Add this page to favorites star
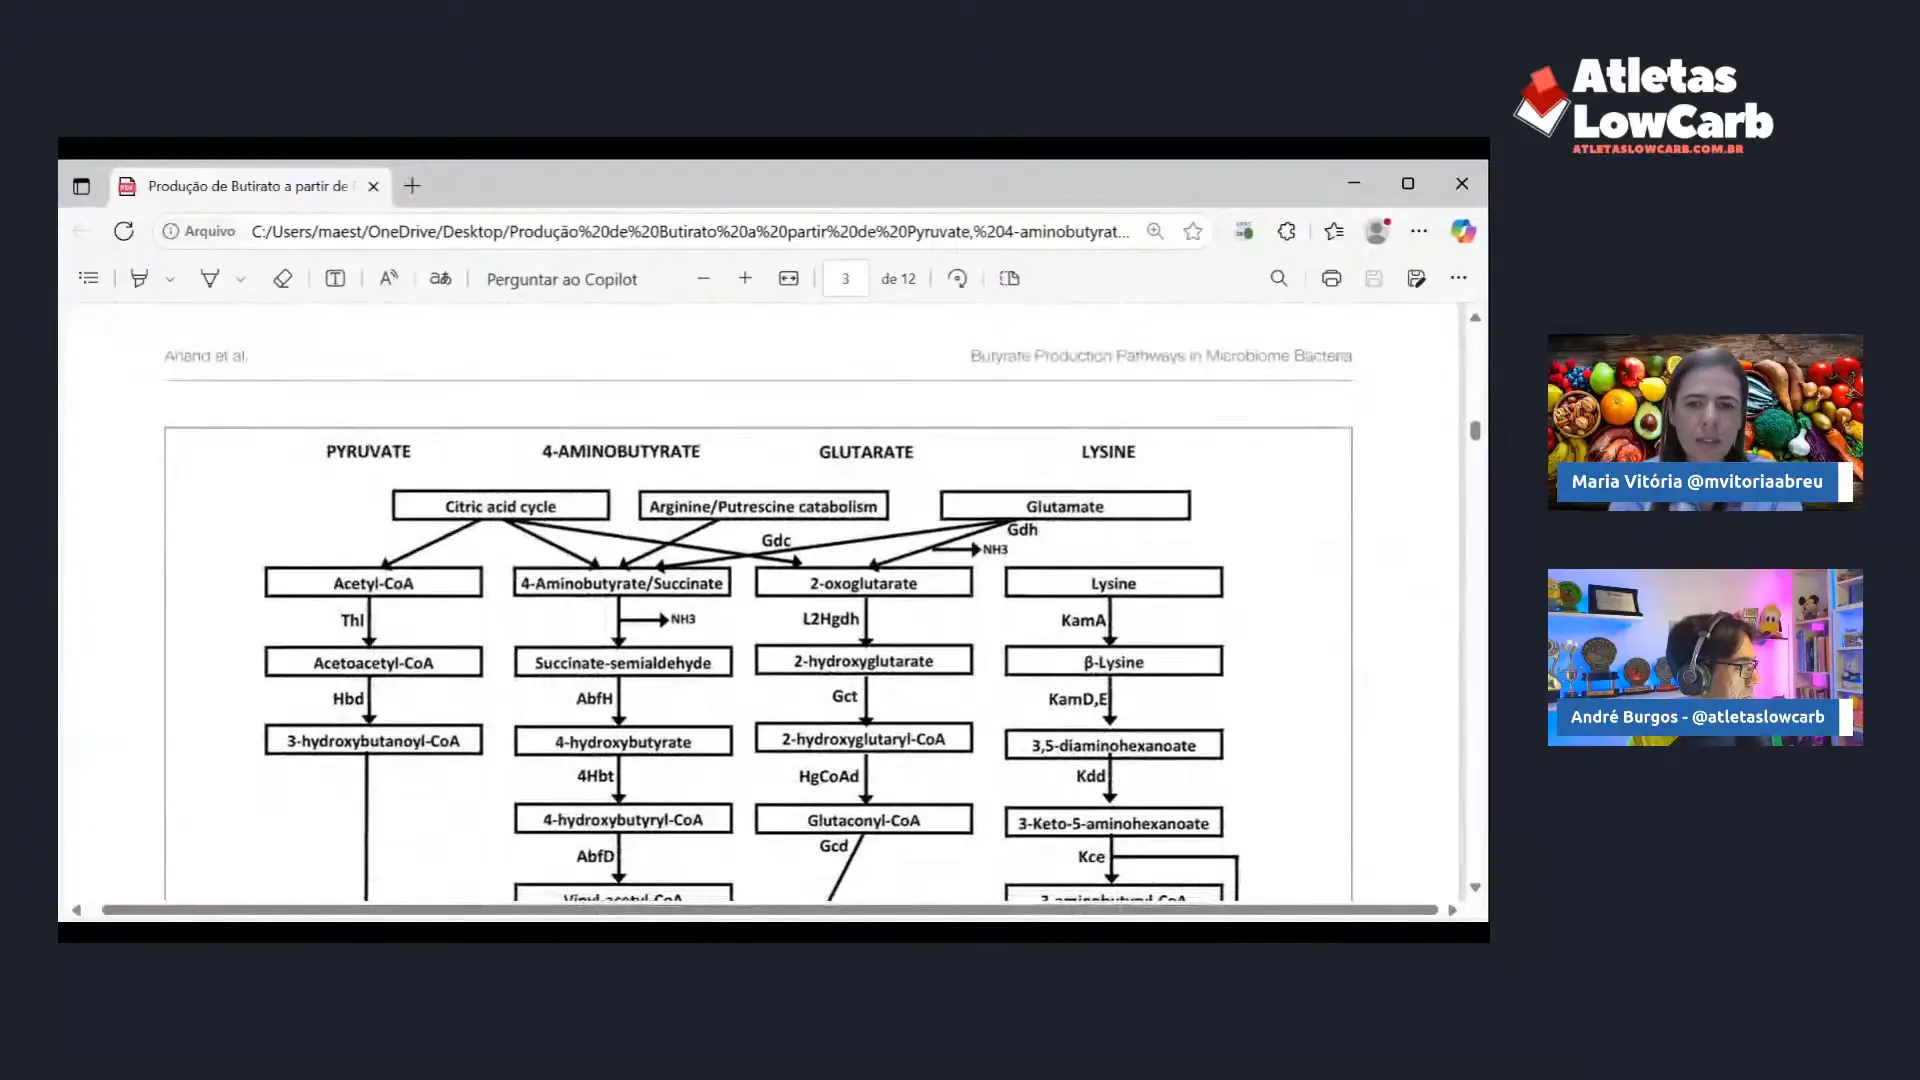This screenshot has height=1080, width=1920. click(x=1193, y=232)
